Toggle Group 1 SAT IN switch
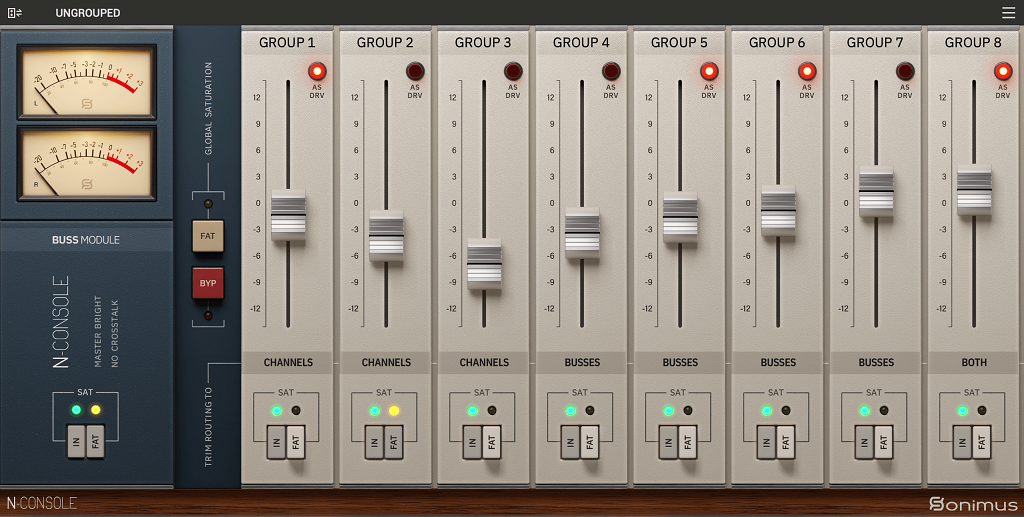This screenshot has height=517, width=1024. (x=276, y=442)
